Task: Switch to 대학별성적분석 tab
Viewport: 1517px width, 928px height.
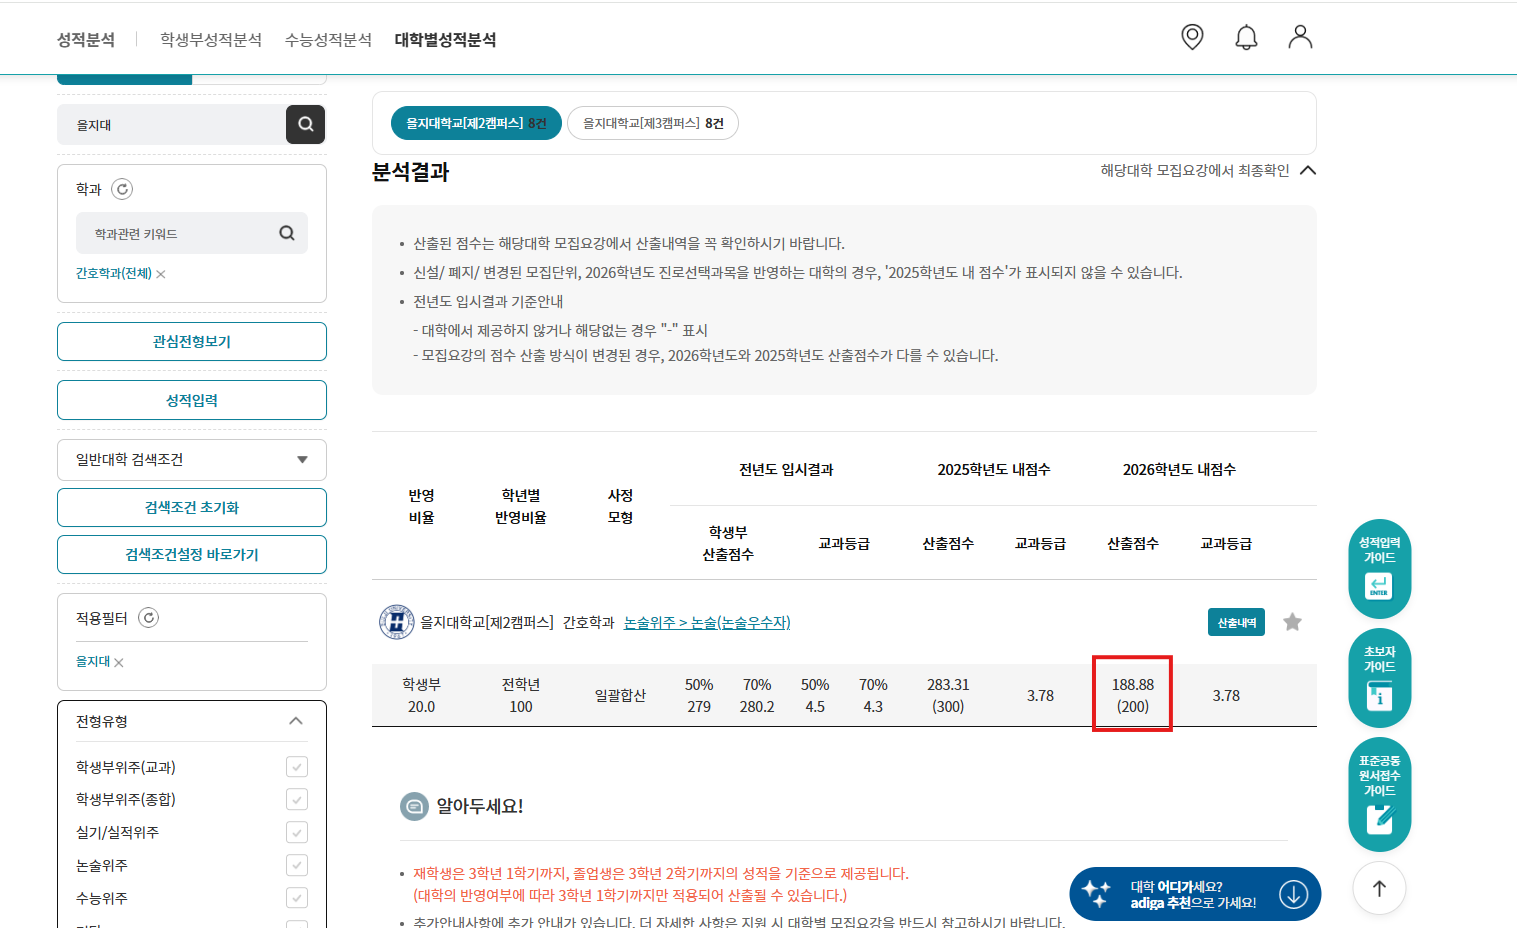Action: [x=445, y=39]
